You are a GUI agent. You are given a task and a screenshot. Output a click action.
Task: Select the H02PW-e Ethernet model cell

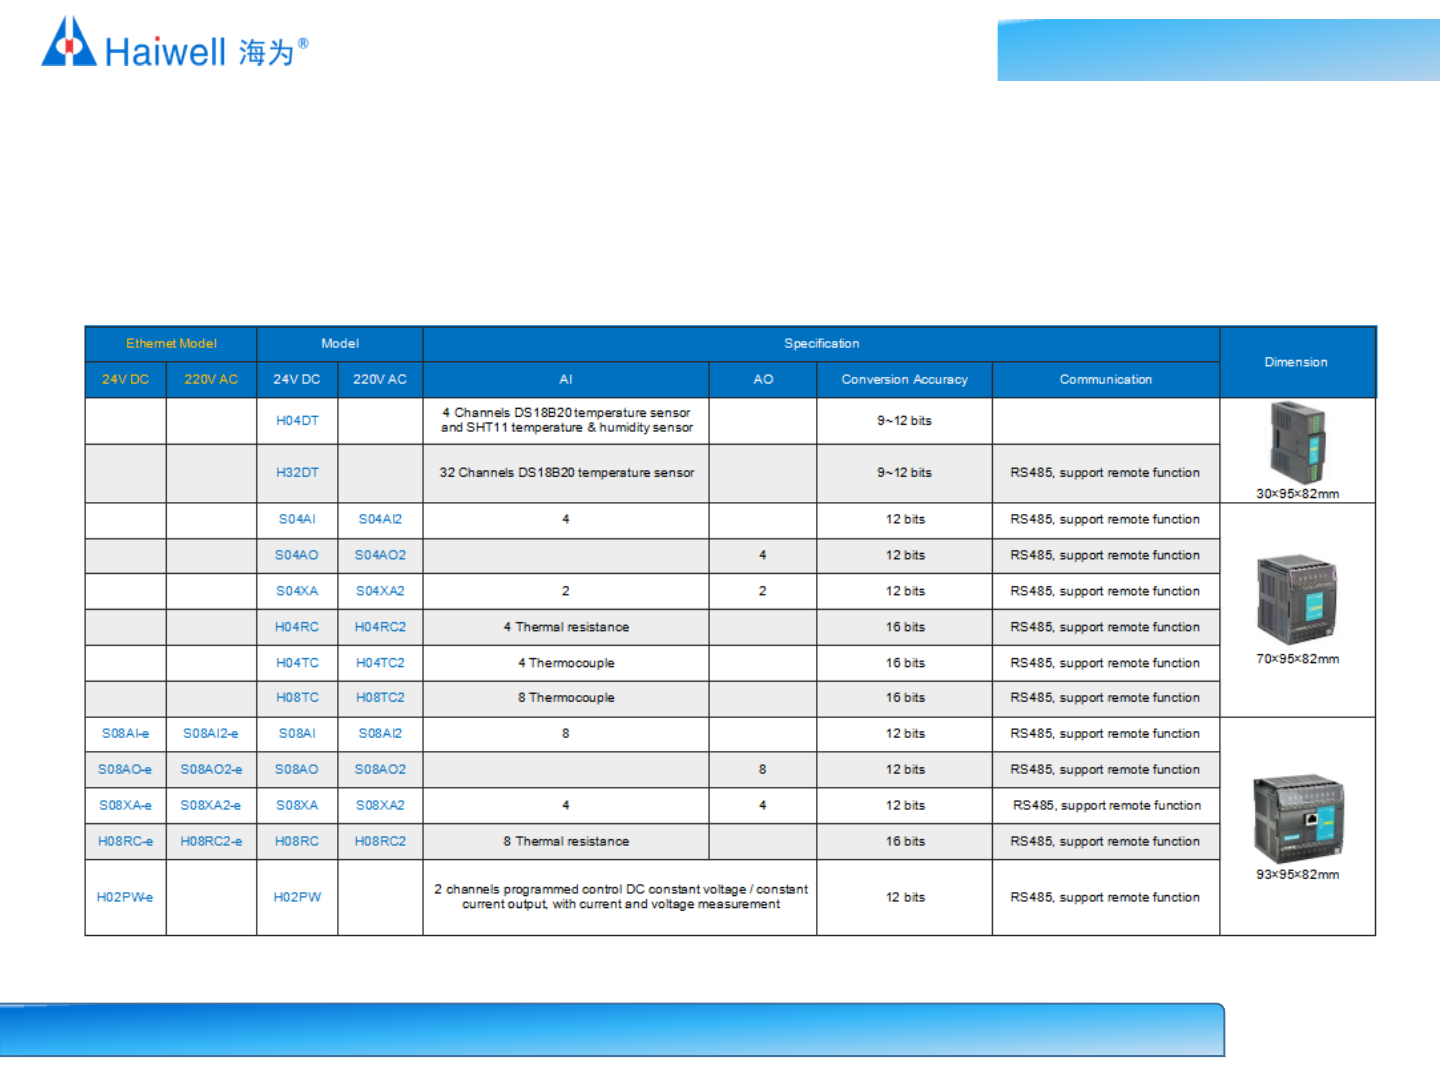125,898
